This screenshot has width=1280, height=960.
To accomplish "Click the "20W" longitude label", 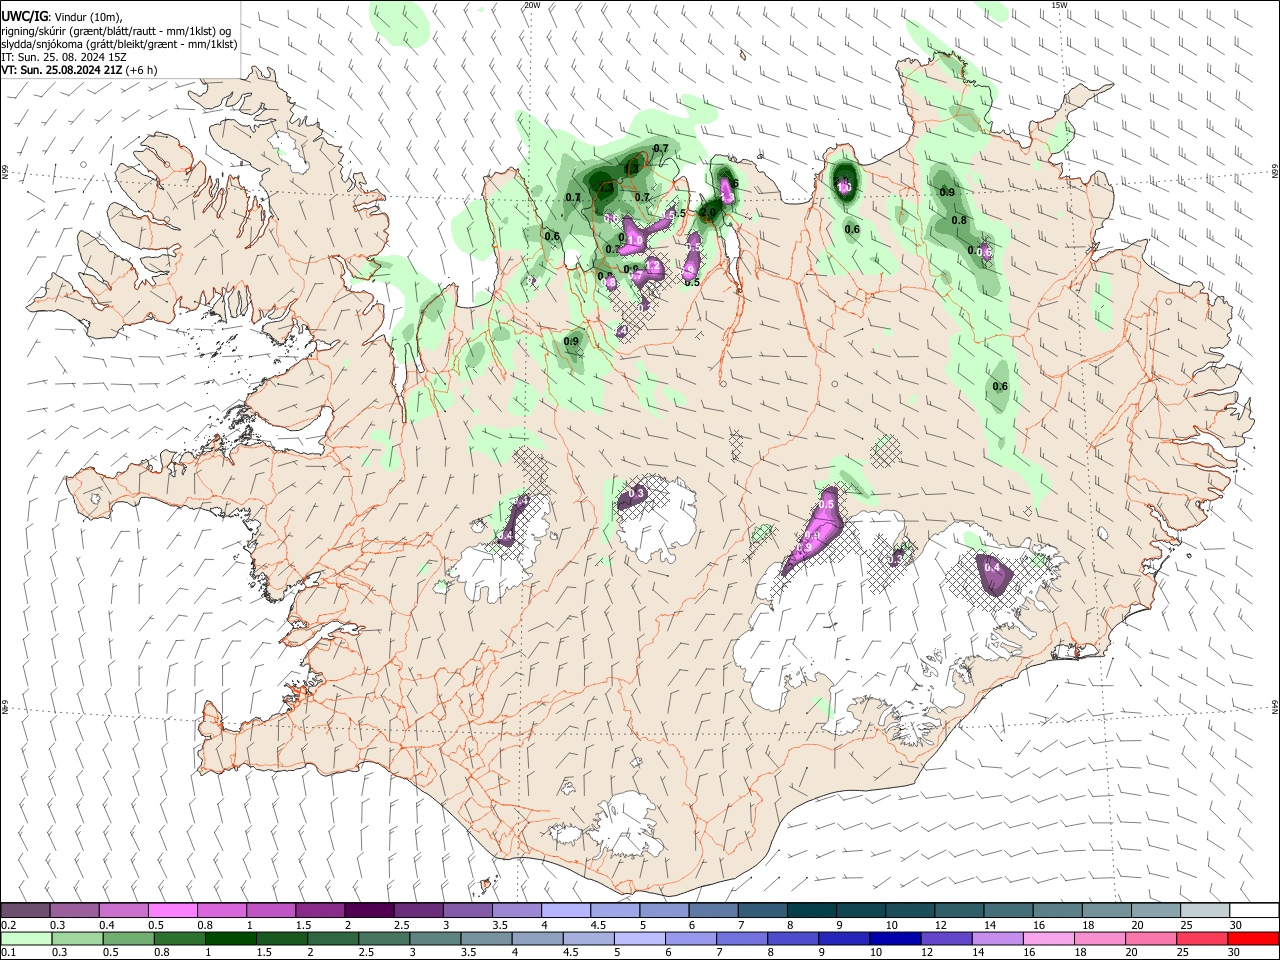I will [532, 5].
